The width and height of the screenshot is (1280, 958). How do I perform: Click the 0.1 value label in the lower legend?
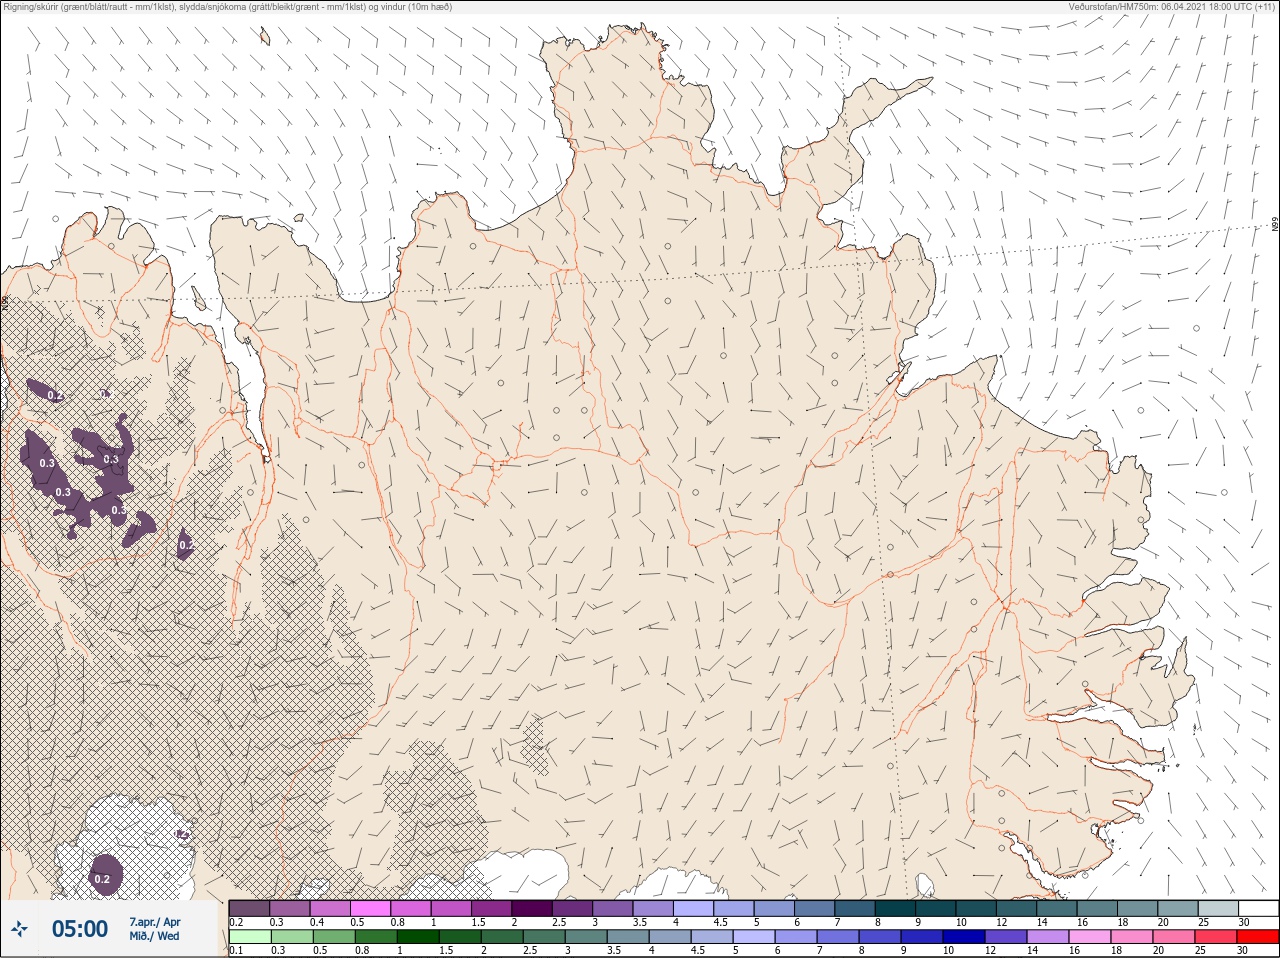click(236, 951)
